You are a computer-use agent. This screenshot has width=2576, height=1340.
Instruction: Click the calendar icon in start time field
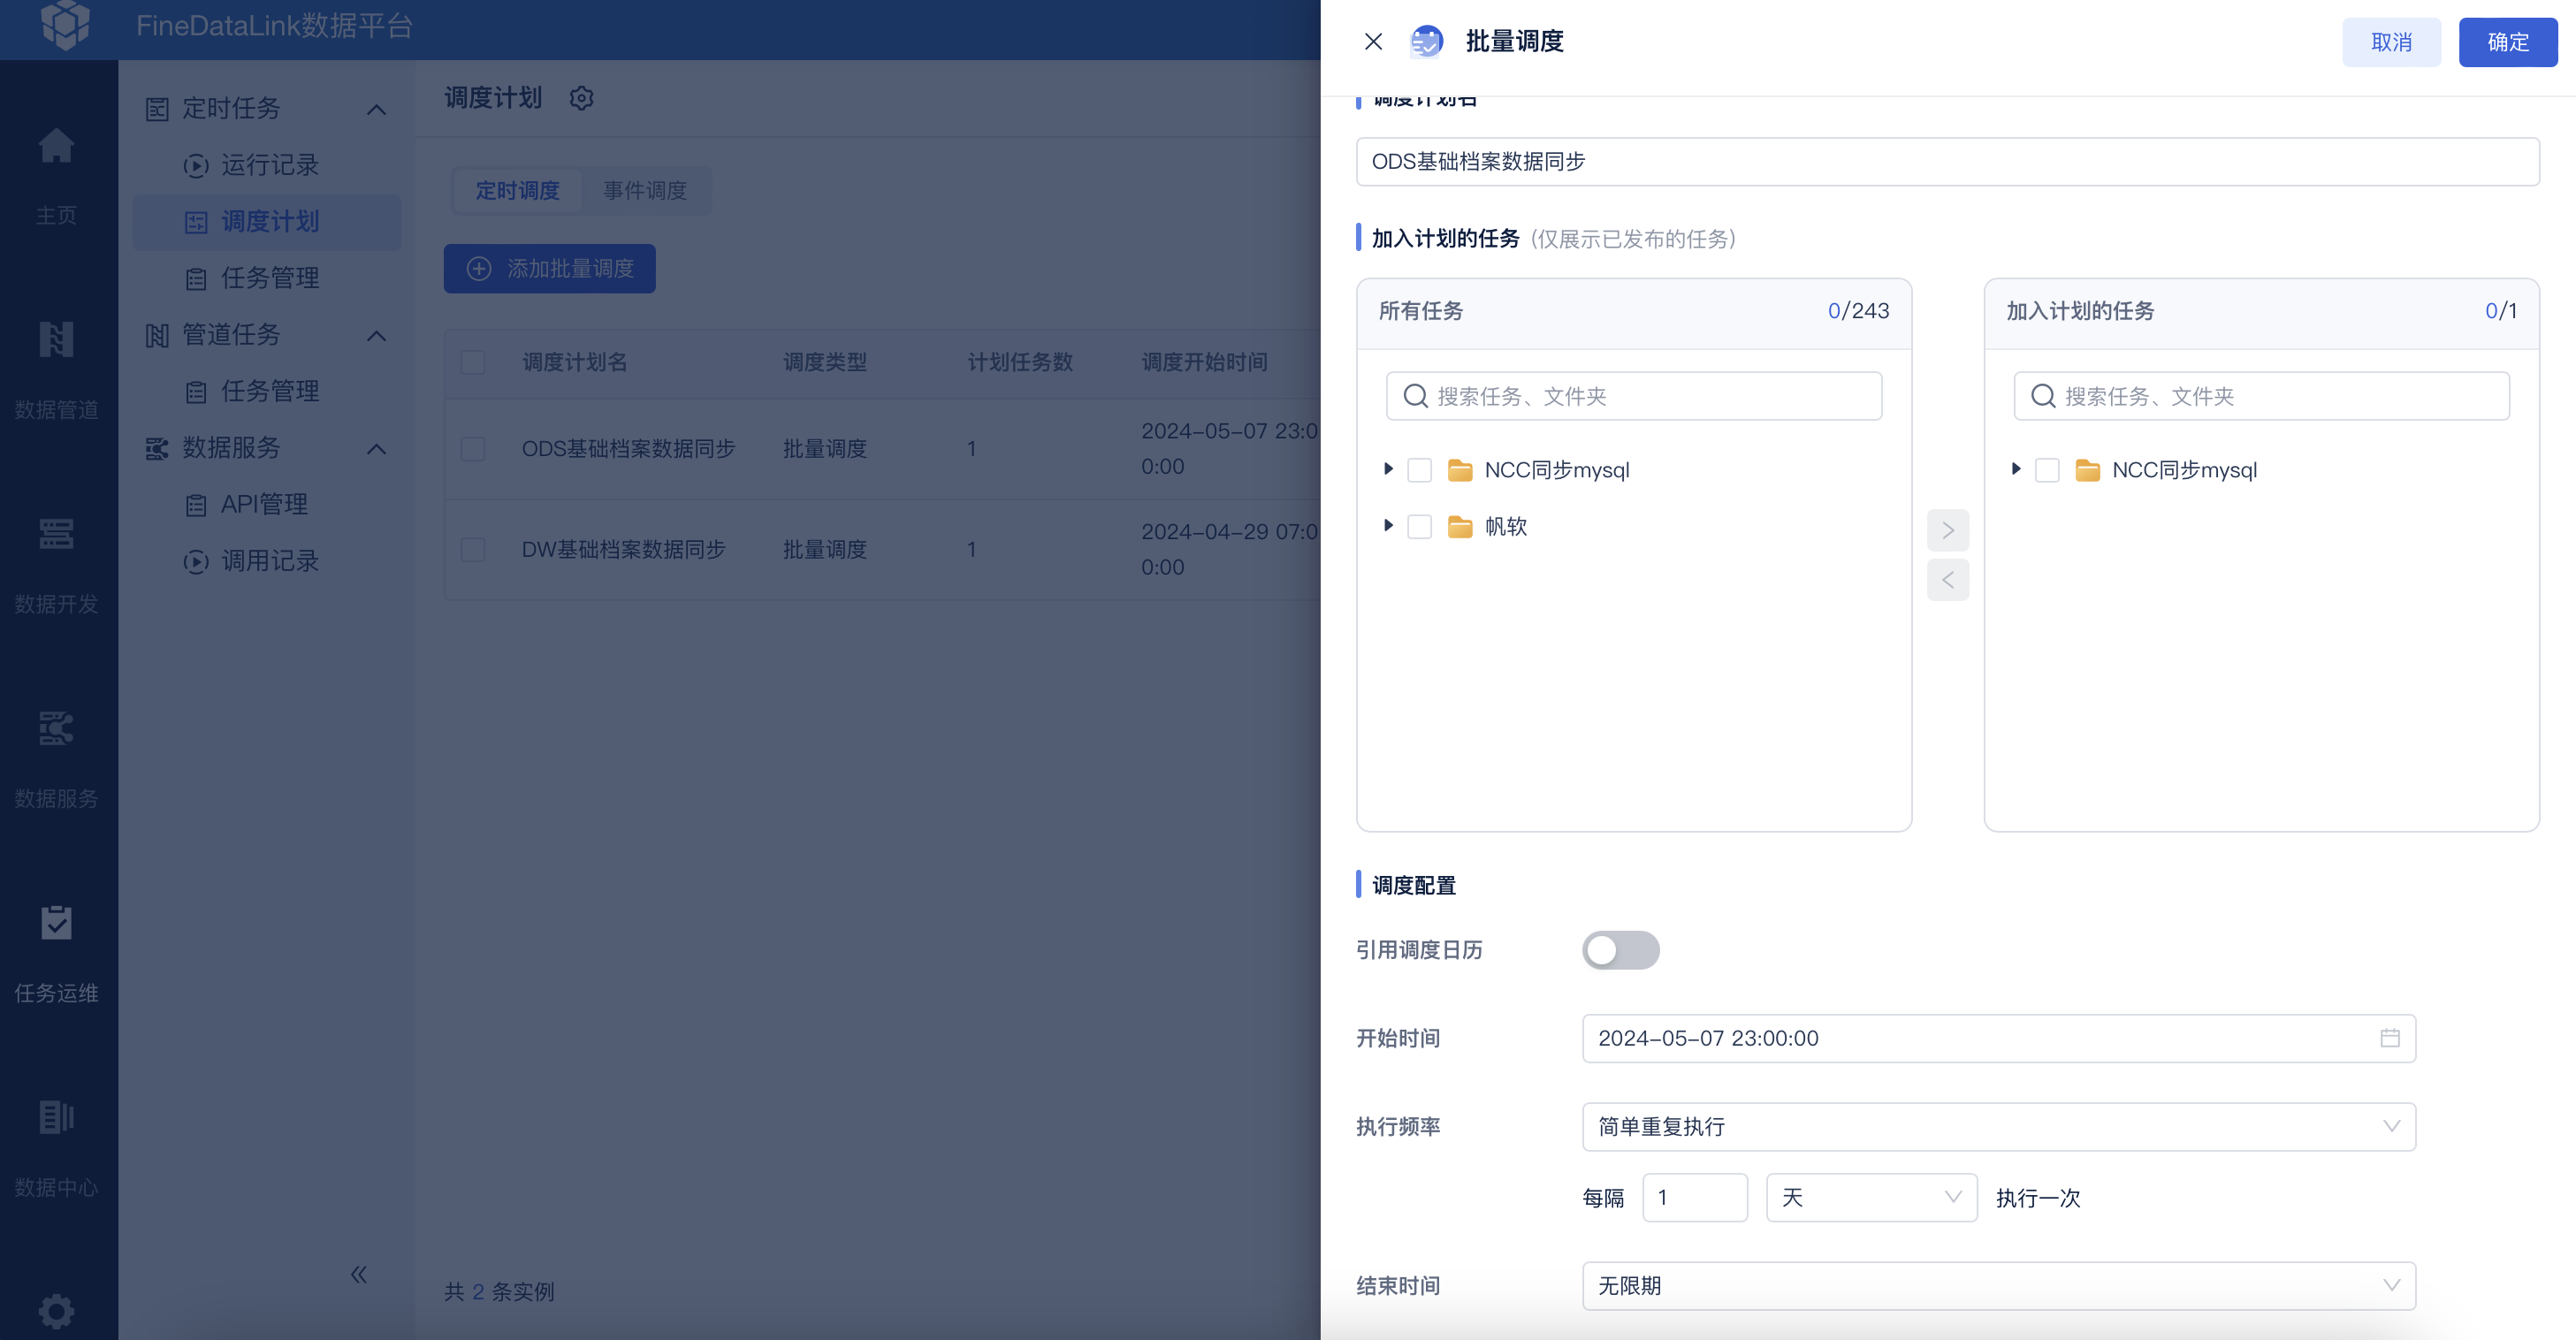[2389, 1038]
